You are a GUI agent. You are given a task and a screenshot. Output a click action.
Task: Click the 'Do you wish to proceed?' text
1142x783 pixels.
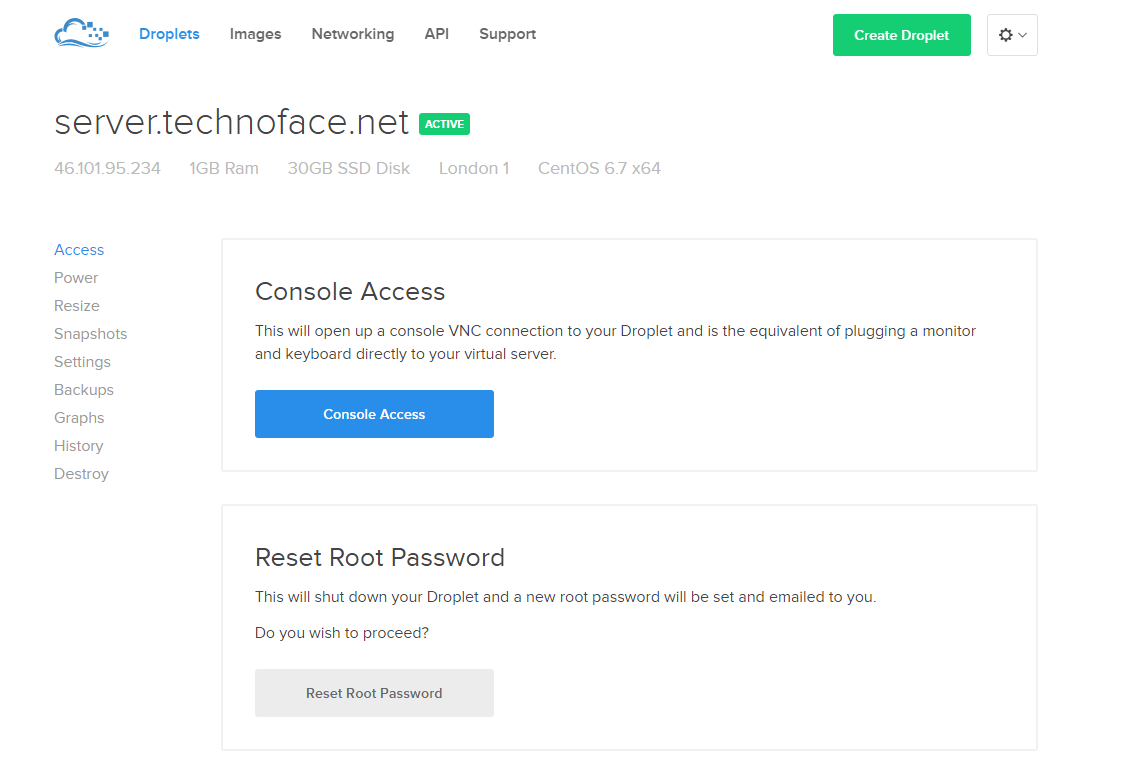(342, 633)
